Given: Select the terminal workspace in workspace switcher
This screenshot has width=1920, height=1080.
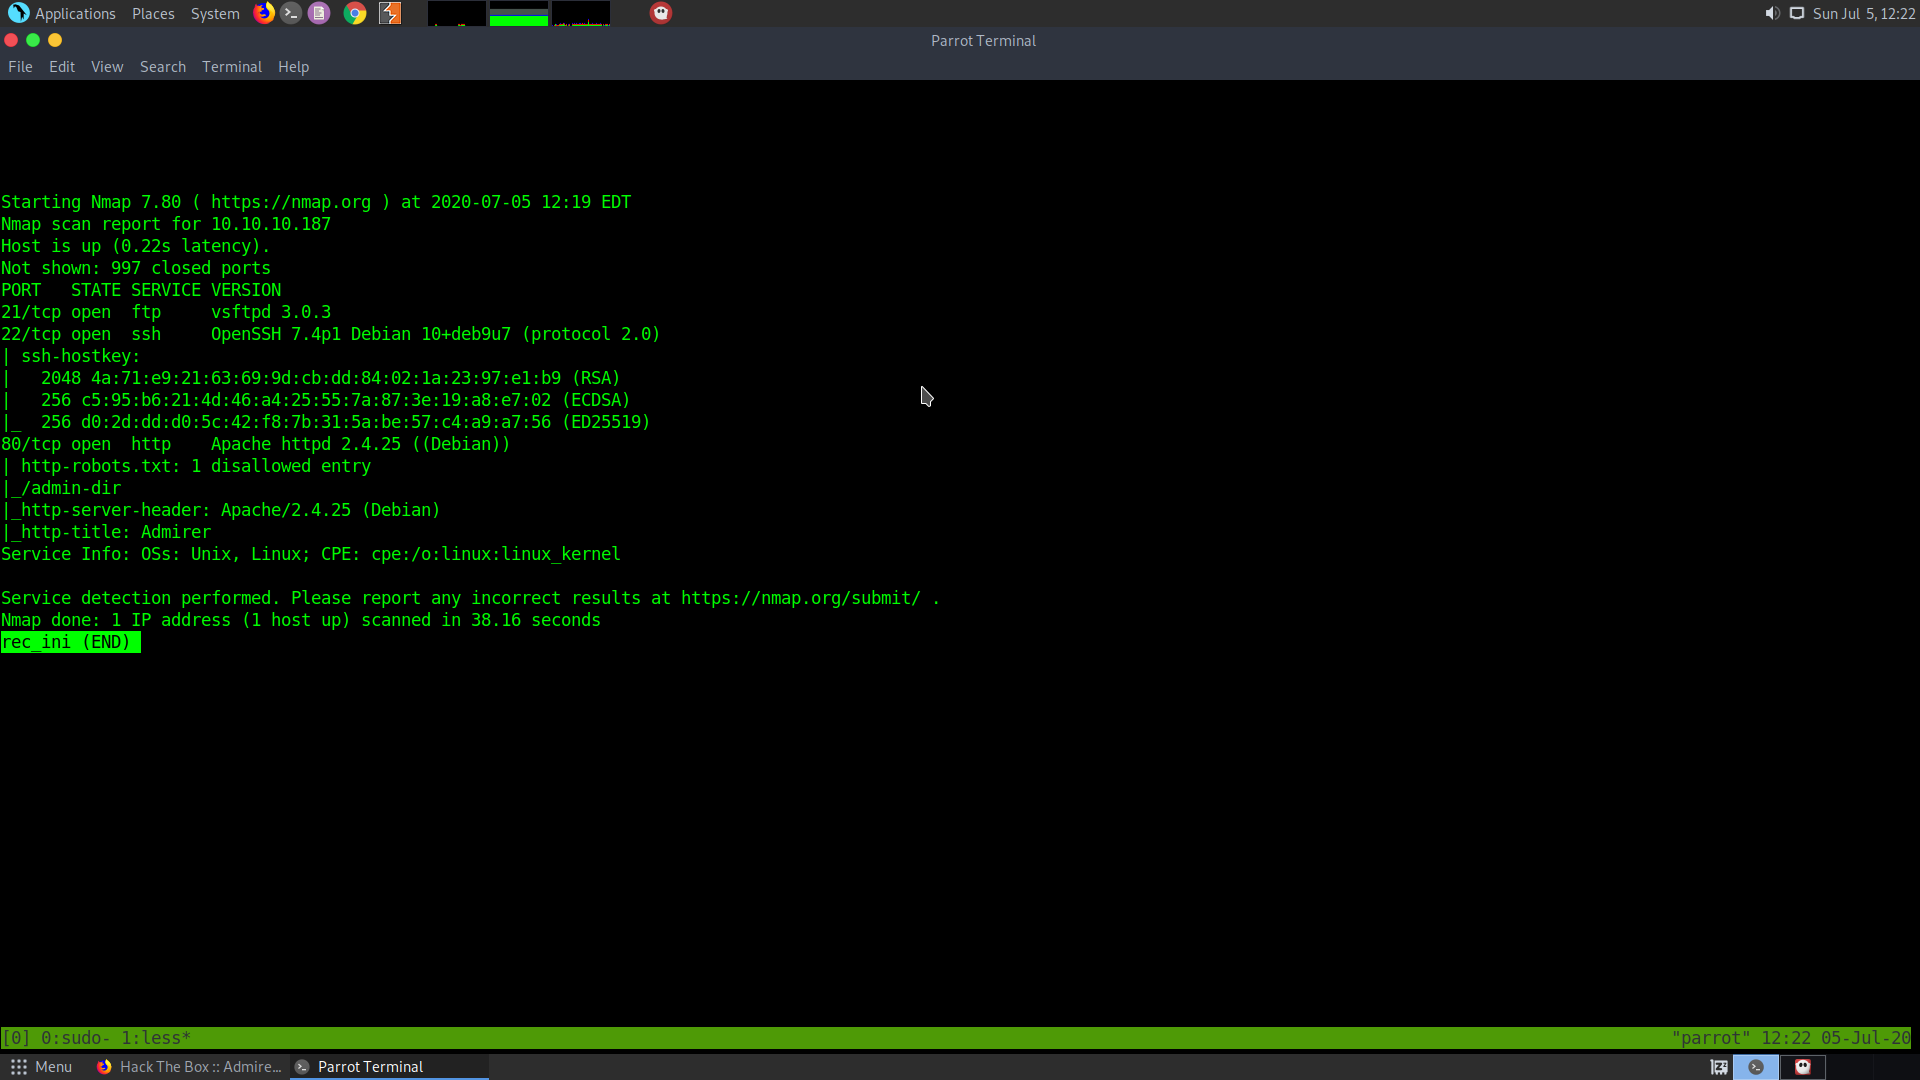Looking at the screenshot, I should [1756, 1067].
